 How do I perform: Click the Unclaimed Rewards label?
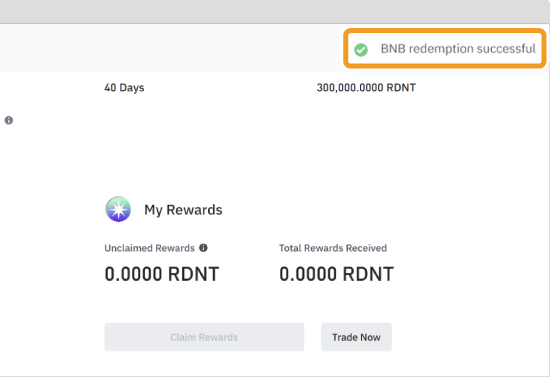pos(149,248)
